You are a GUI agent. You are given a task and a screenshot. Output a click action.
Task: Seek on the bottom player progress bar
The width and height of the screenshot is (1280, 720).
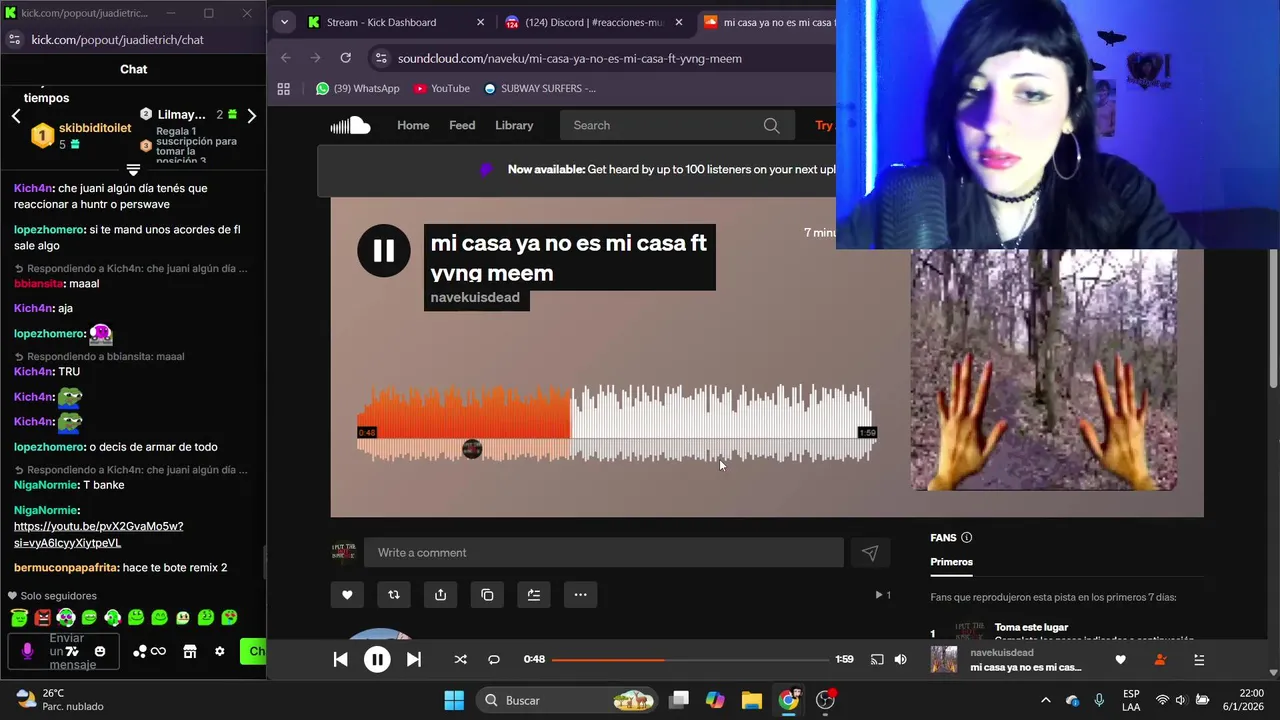coord(690,660)
